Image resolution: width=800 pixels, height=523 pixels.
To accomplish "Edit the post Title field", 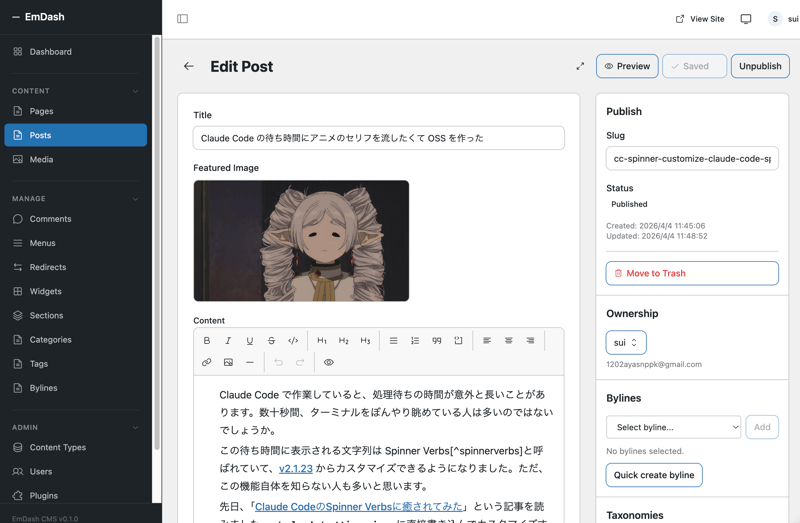I will coord(379,138).
